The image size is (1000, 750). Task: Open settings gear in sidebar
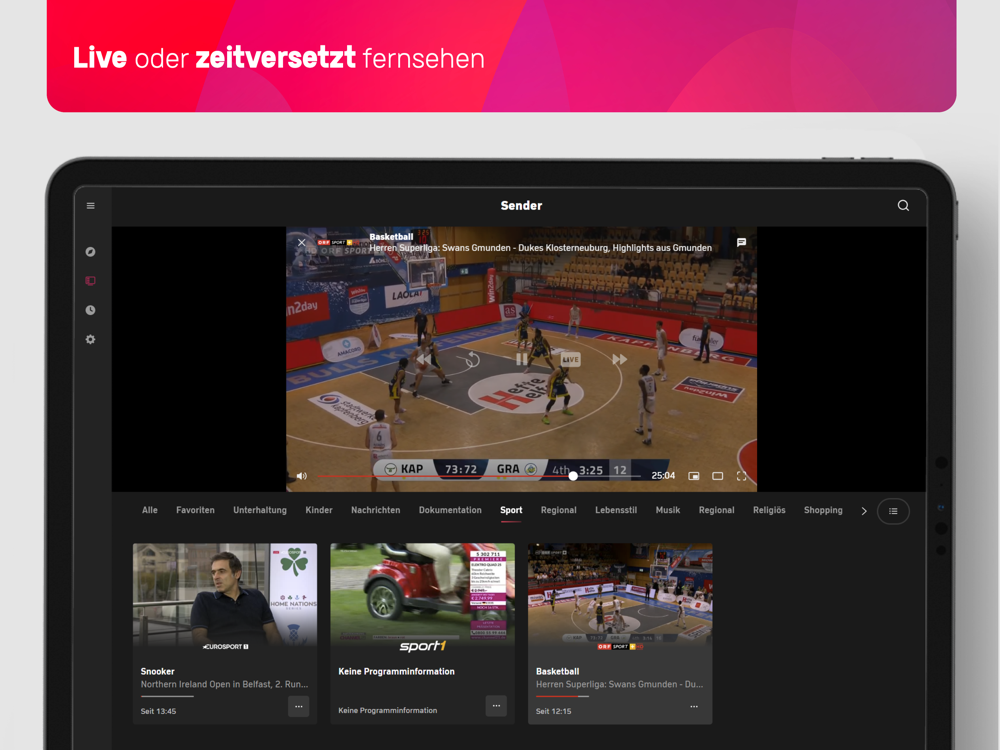click(91, 339)
